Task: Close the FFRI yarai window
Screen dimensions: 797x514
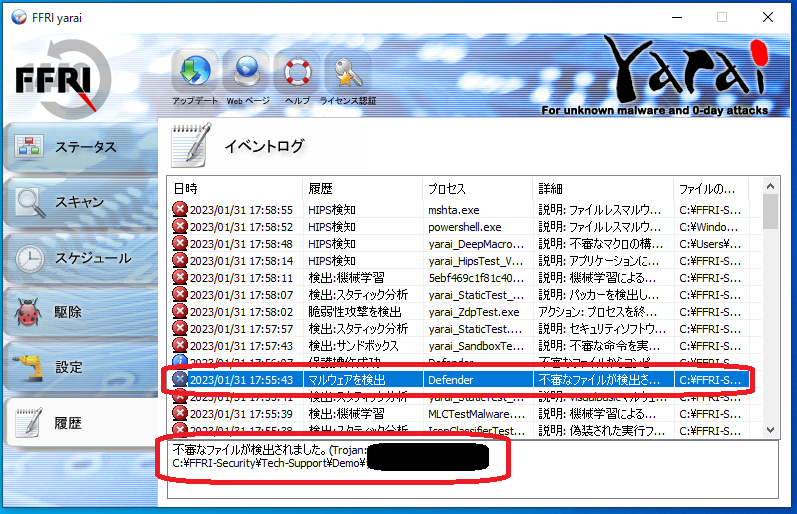Action: coord(768,17)
